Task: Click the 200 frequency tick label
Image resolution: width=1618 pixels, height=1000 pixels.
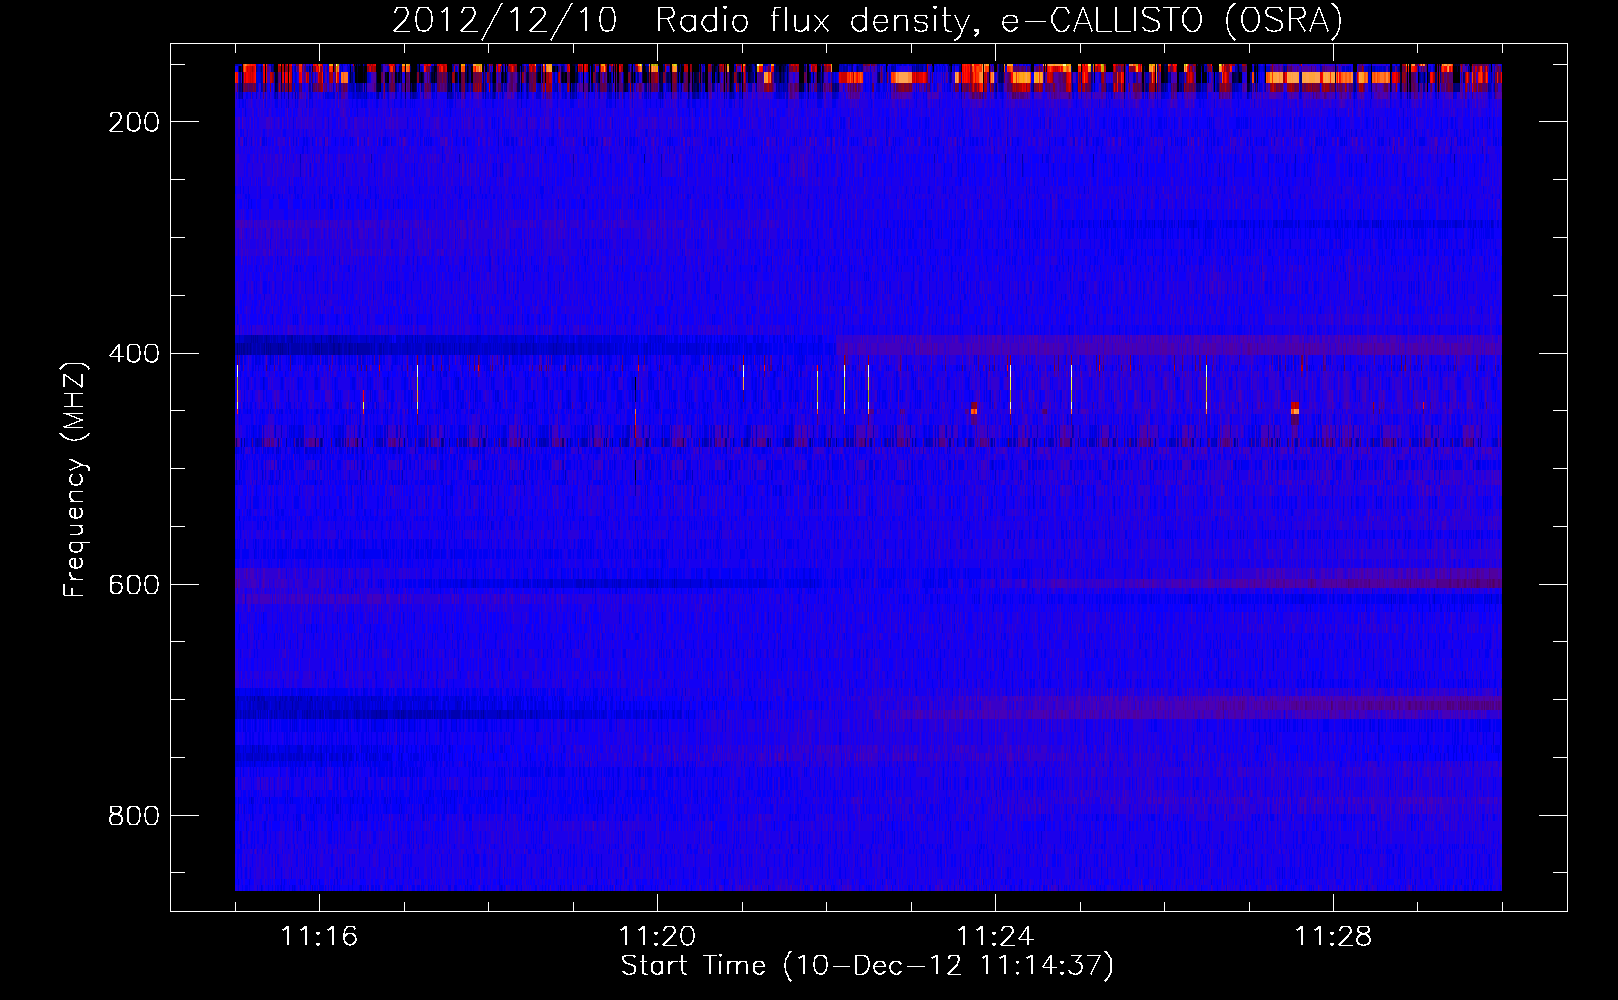Action: [134, 122]
